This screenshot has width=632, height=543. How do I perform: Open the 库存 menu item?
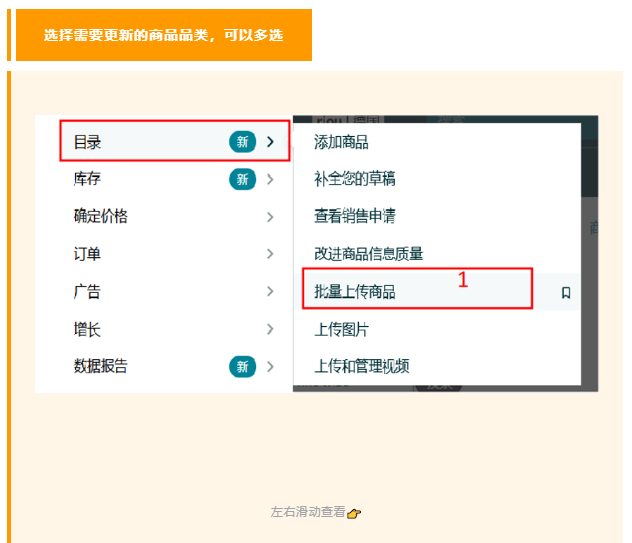coord(88,180)
